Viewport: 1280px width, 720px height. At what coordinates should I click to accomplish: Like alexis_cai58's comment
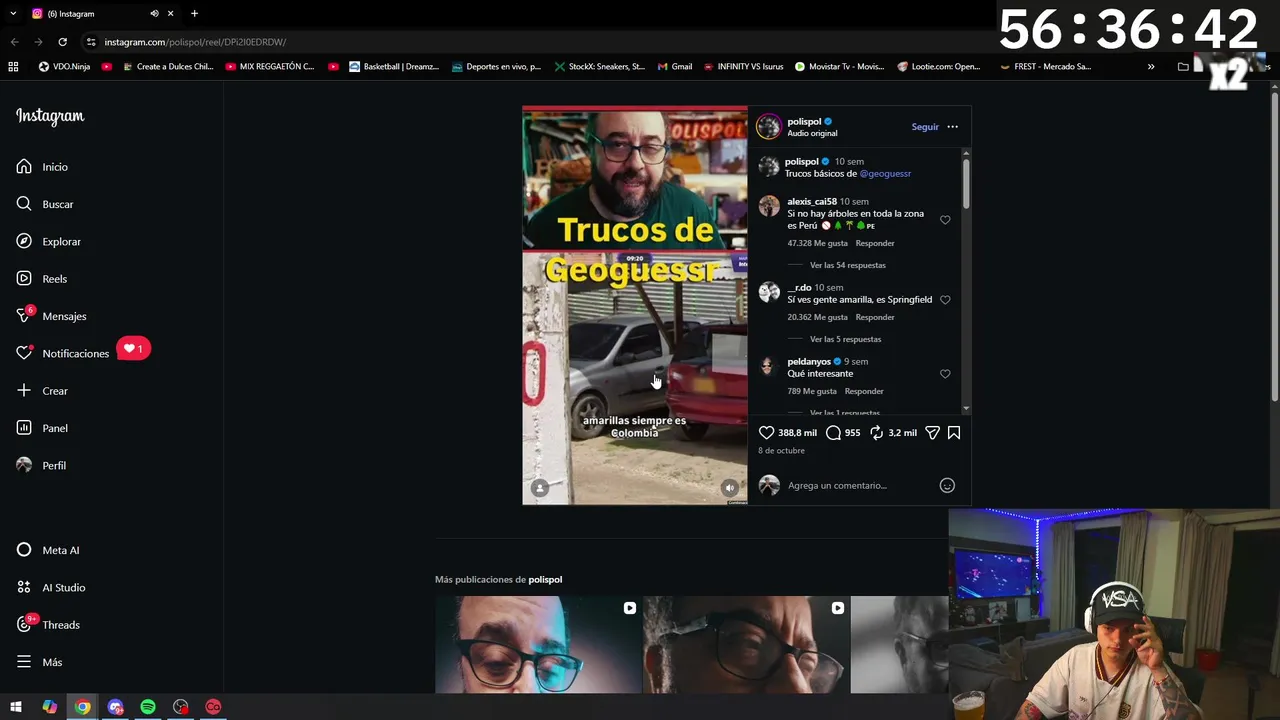pos(945,220)
